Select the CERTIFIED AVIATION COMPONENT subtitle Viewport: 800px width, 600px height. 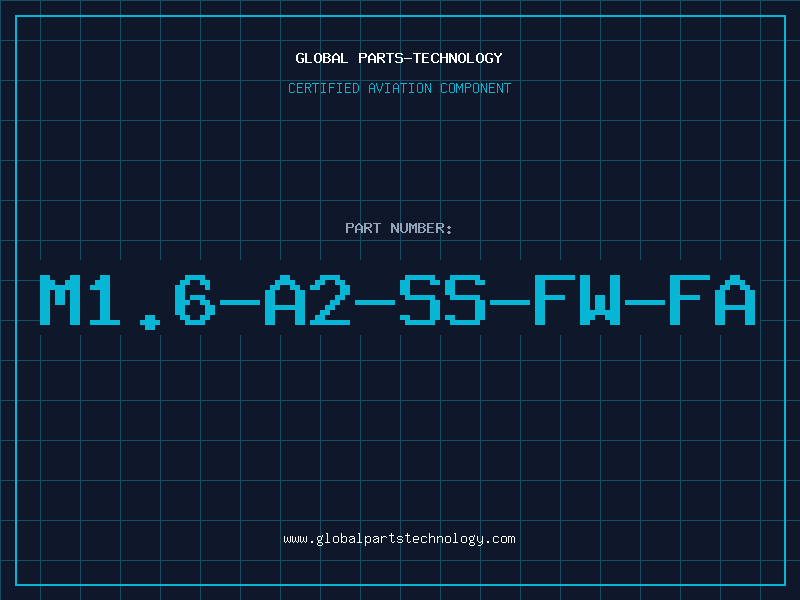(399, 88)
